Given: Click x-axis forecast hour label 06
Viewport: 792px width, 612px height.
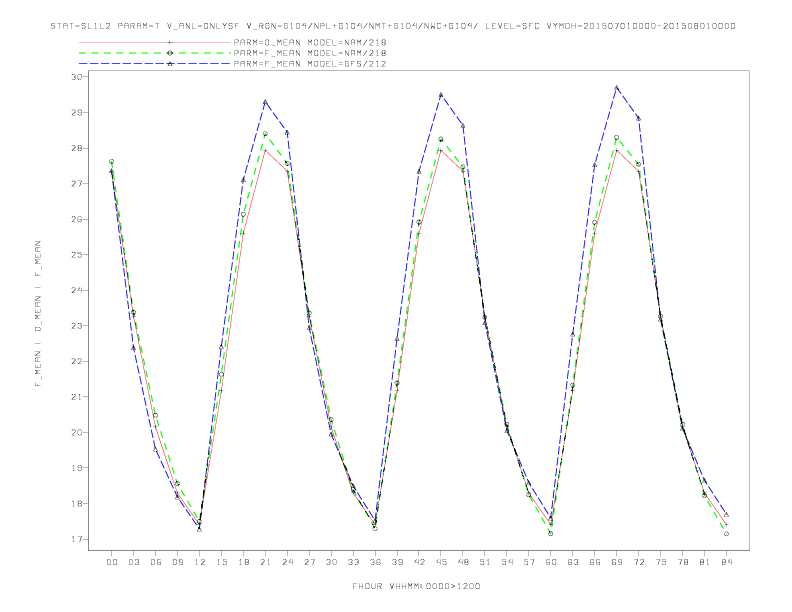Looking at the screenshot, I should click(x=156, y=562).
